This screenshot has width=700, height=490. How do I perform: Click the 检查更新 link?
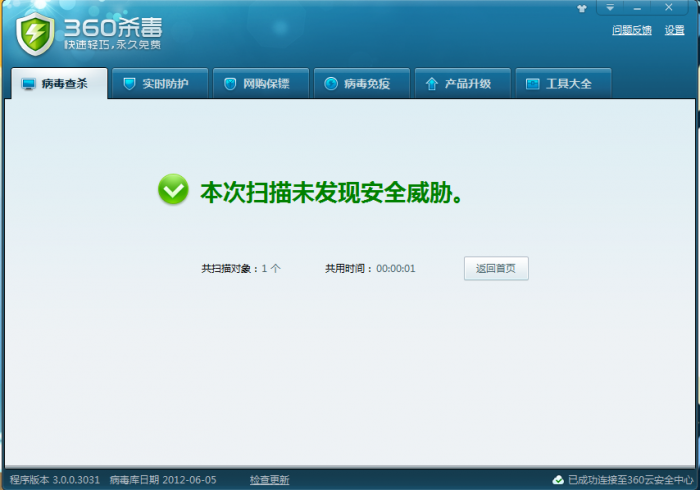pos(269,480)
